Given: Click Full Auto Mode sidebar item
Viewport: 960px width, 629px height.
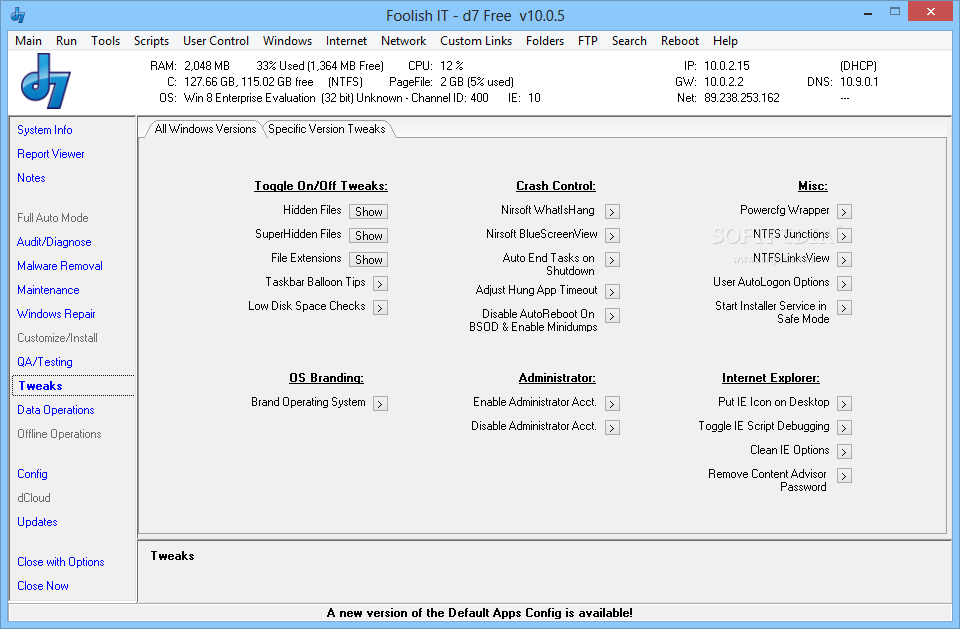Looking at the screenshot, I should click(x=53, y=218).
